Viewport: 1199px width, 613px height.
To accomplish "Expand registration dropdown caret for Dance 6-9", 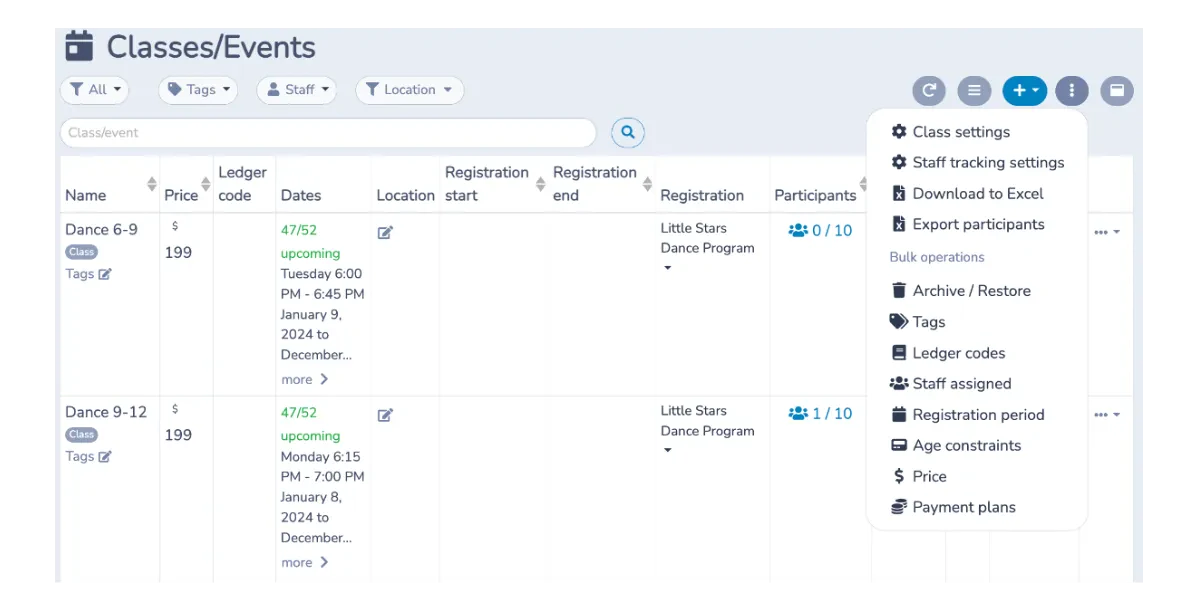I will pyautogui.click(x=668, y=268).
